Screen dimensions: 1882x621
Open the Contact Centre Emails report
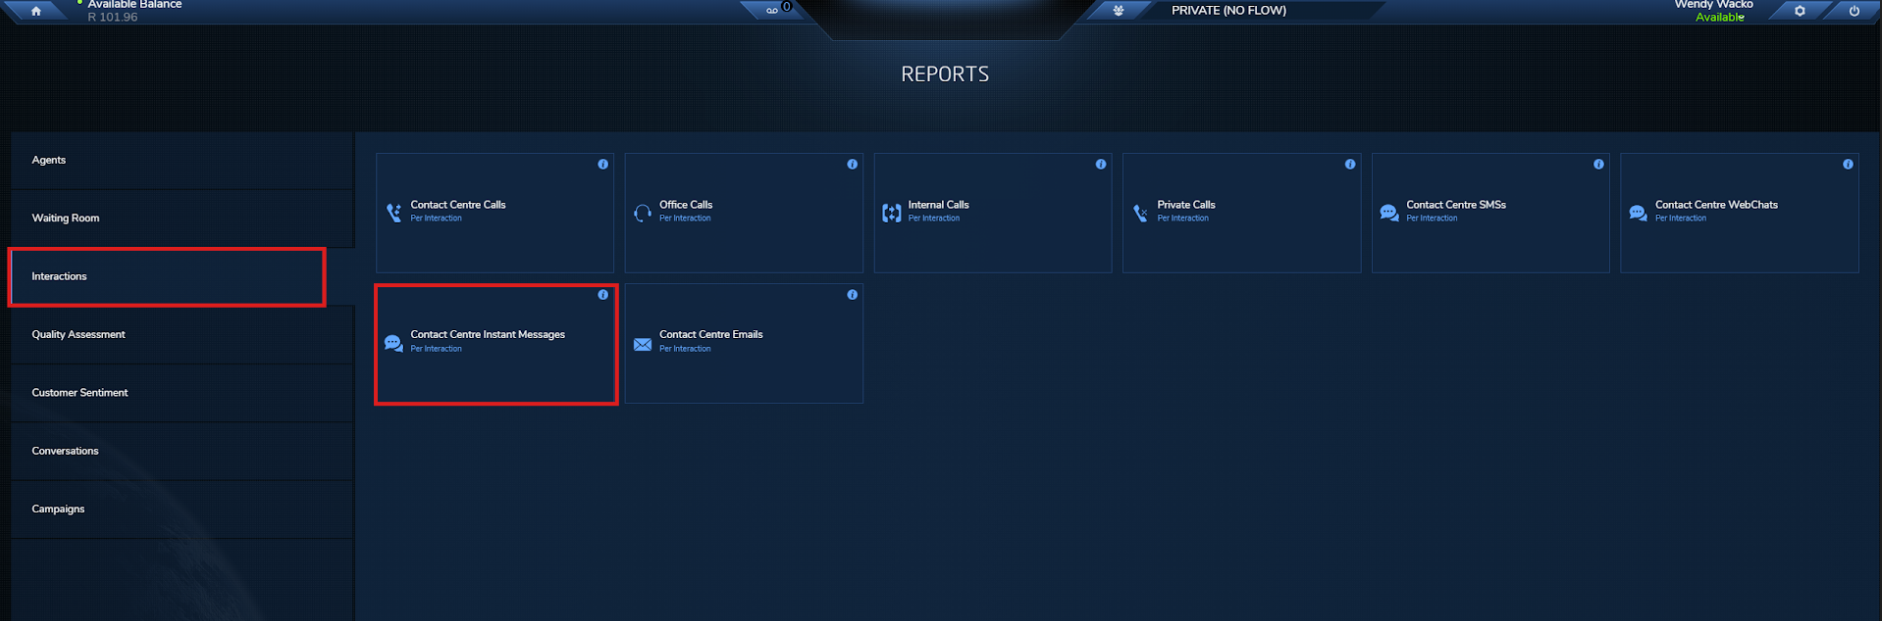point(744,344)
